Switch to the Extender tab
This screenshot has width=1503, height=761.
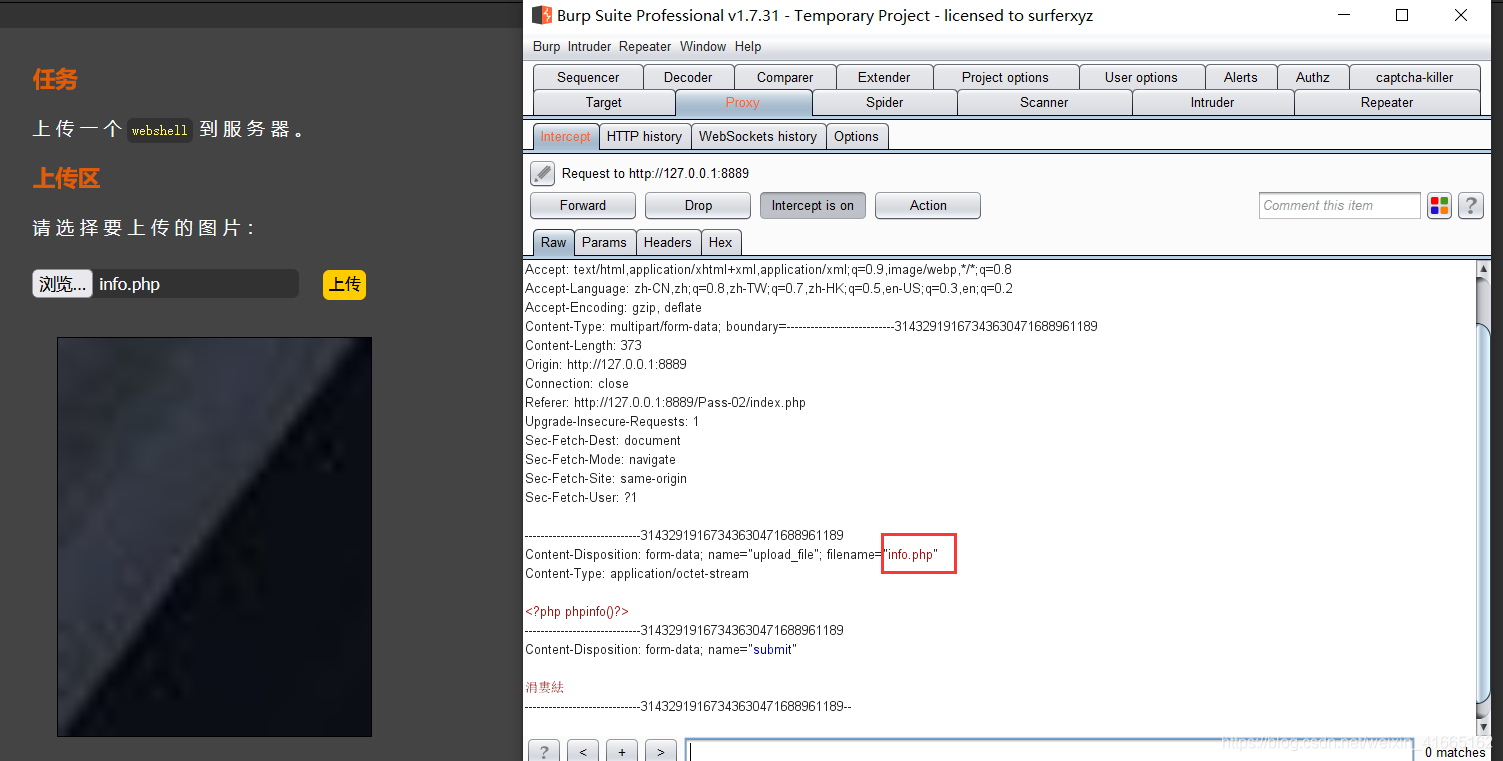pyautogui.click(x=884, y=77)
